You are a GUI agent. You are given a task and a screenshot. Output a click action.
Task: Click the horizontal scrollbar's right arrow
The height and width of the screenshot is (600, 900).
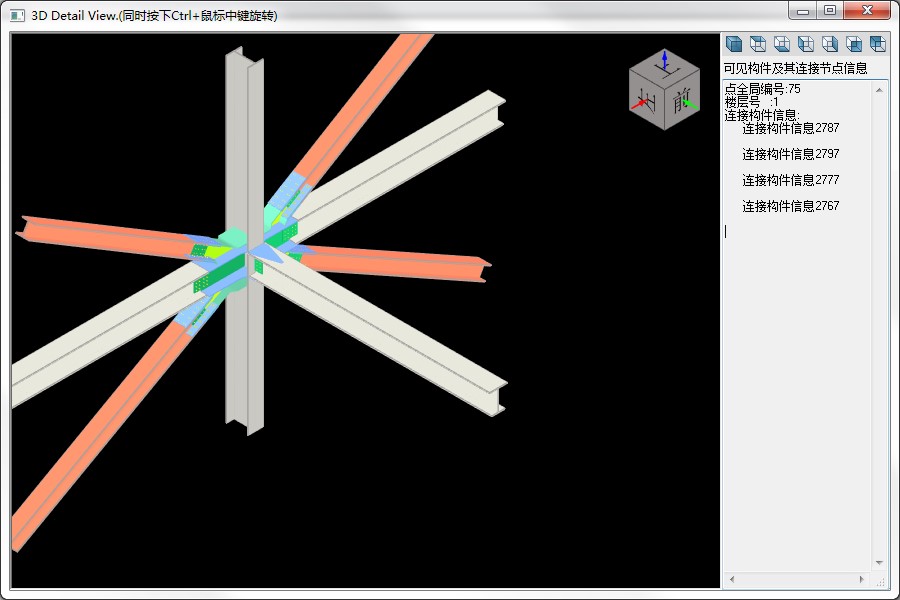(x=862, y=579)
